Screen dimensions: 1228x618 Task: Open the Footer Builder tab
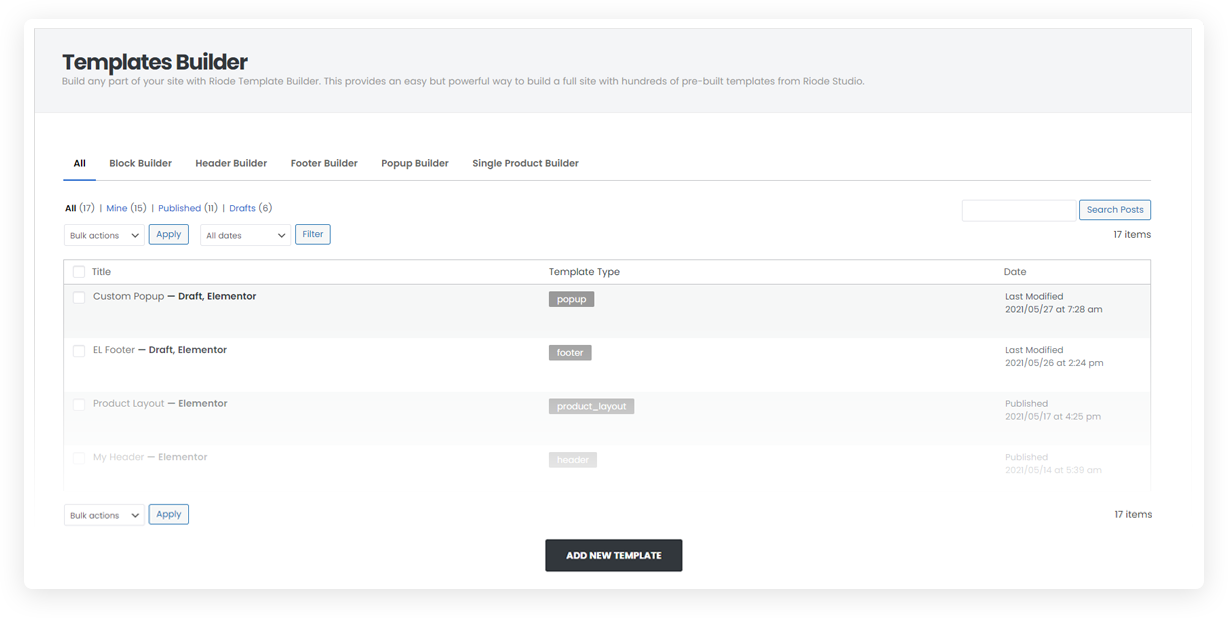(324, 163)
